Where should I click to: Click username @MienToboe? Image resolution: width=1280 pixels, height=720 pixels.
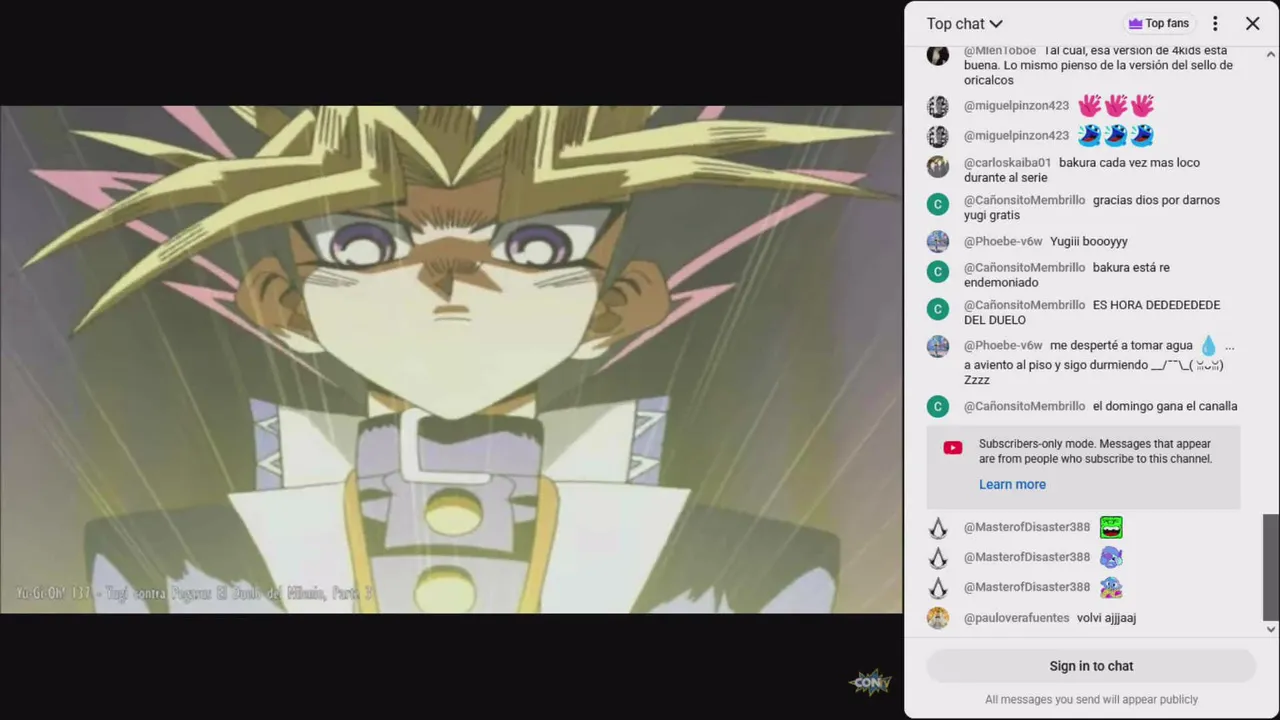click(x=999, y=50)
